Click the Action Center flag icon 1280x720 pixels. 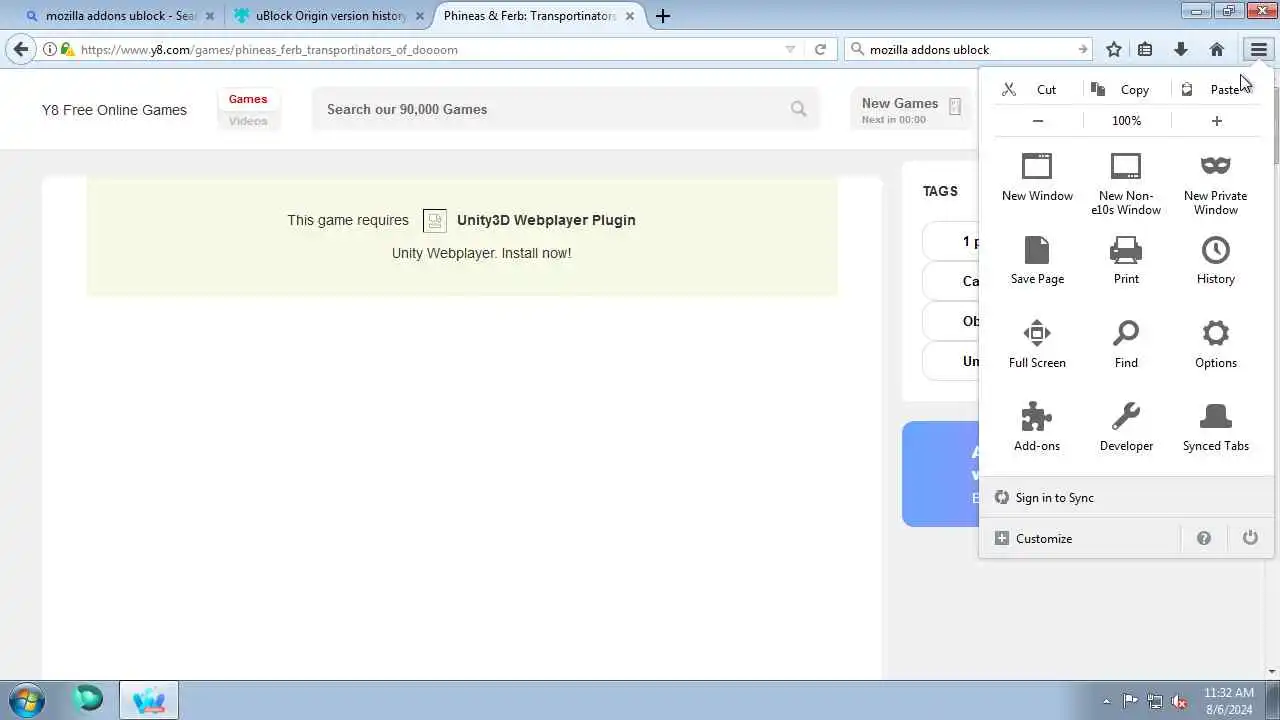click(x=1130, y=701)
